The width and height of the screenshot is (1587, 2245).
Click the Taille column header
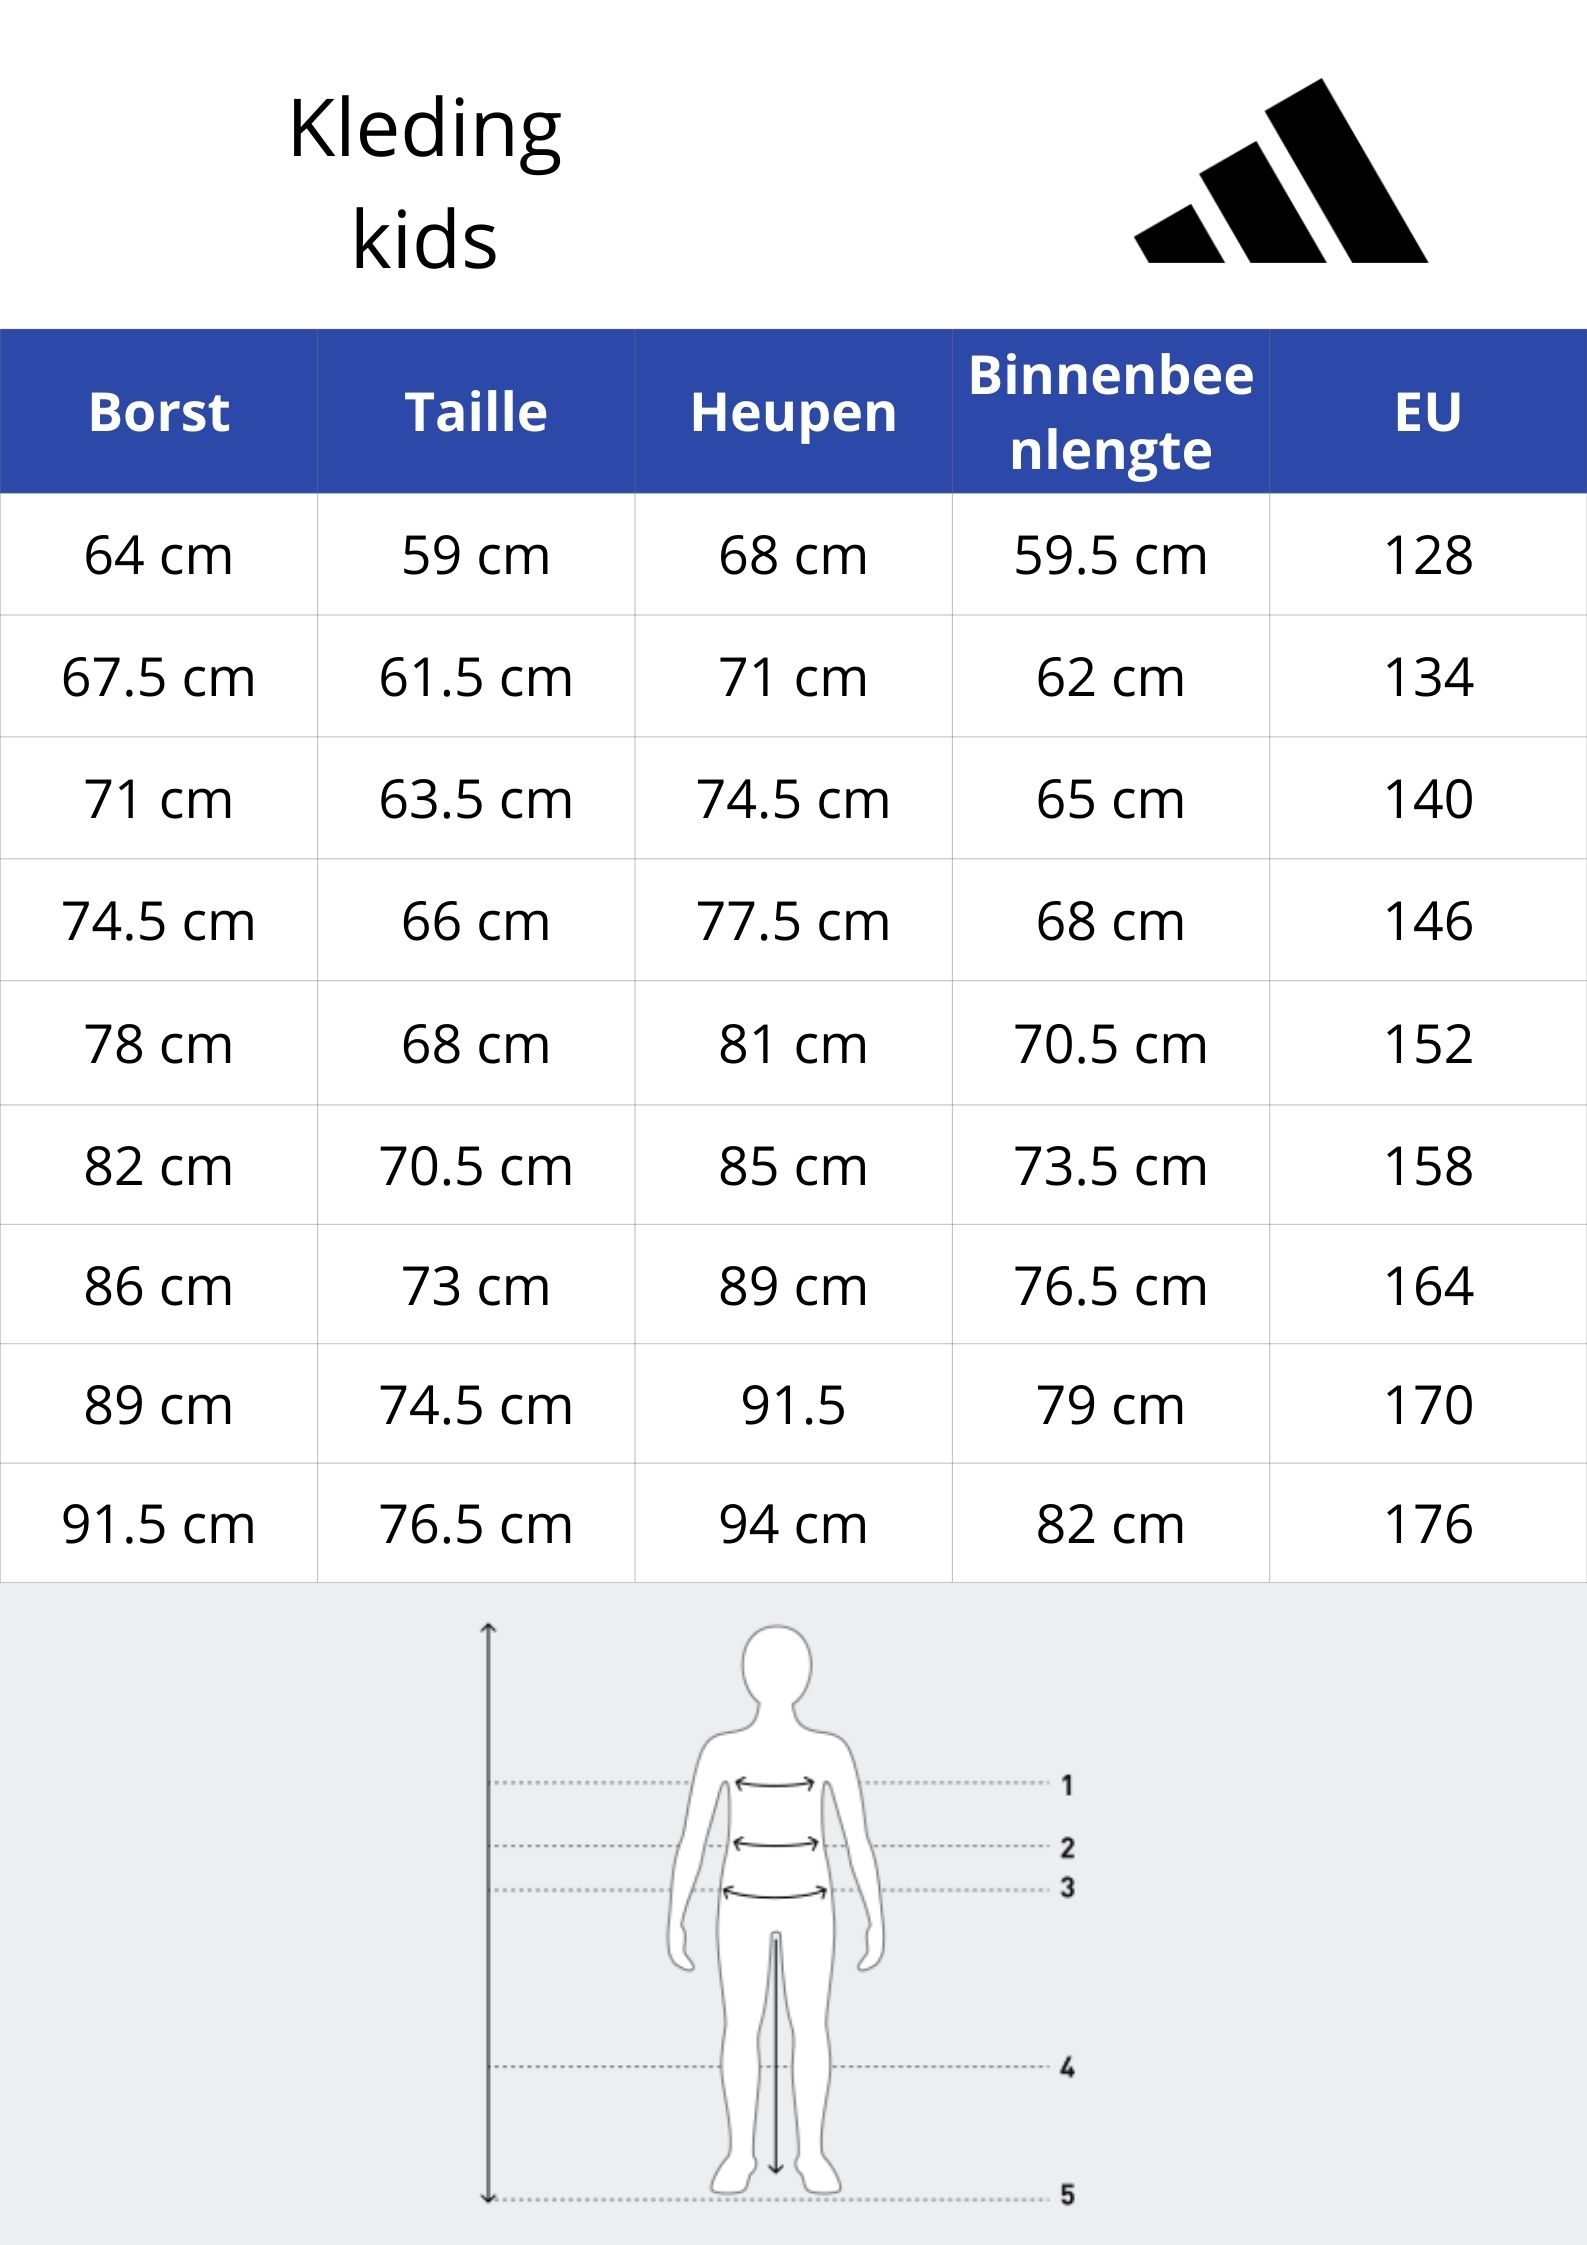[x=476, y=411]
